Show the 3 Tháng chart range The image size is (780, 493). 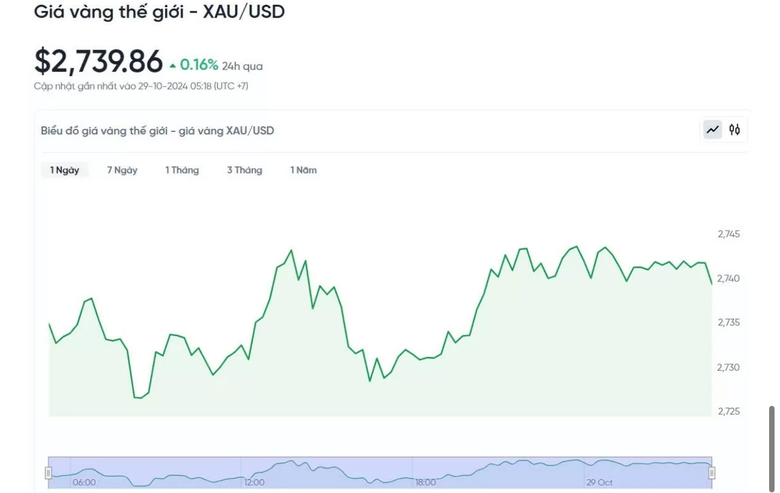tap(244, 170)
